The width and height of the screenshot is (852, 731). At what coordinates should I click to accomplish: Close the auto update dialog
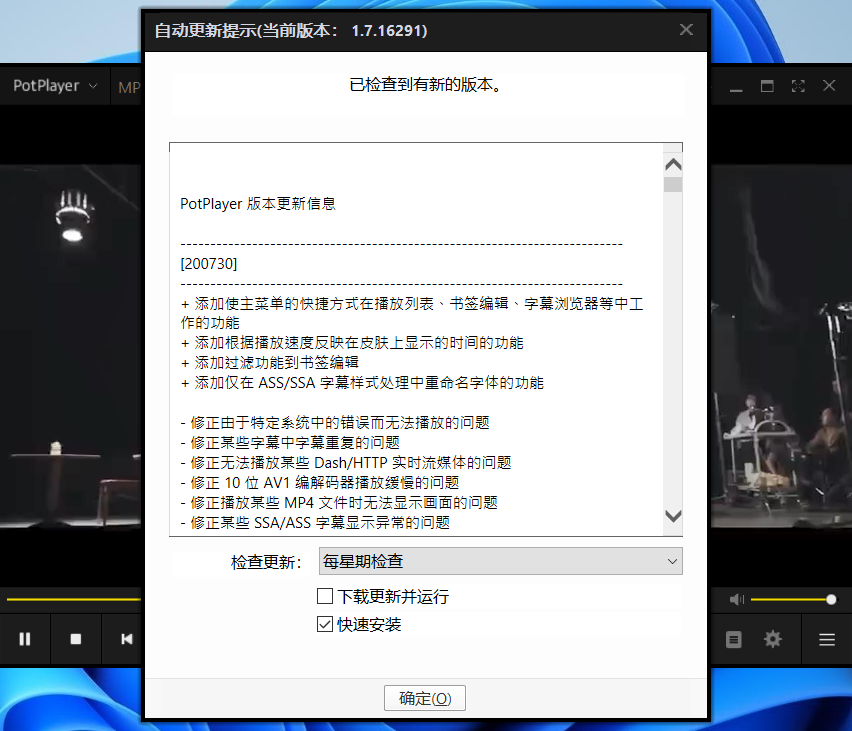tap(686, 30)
